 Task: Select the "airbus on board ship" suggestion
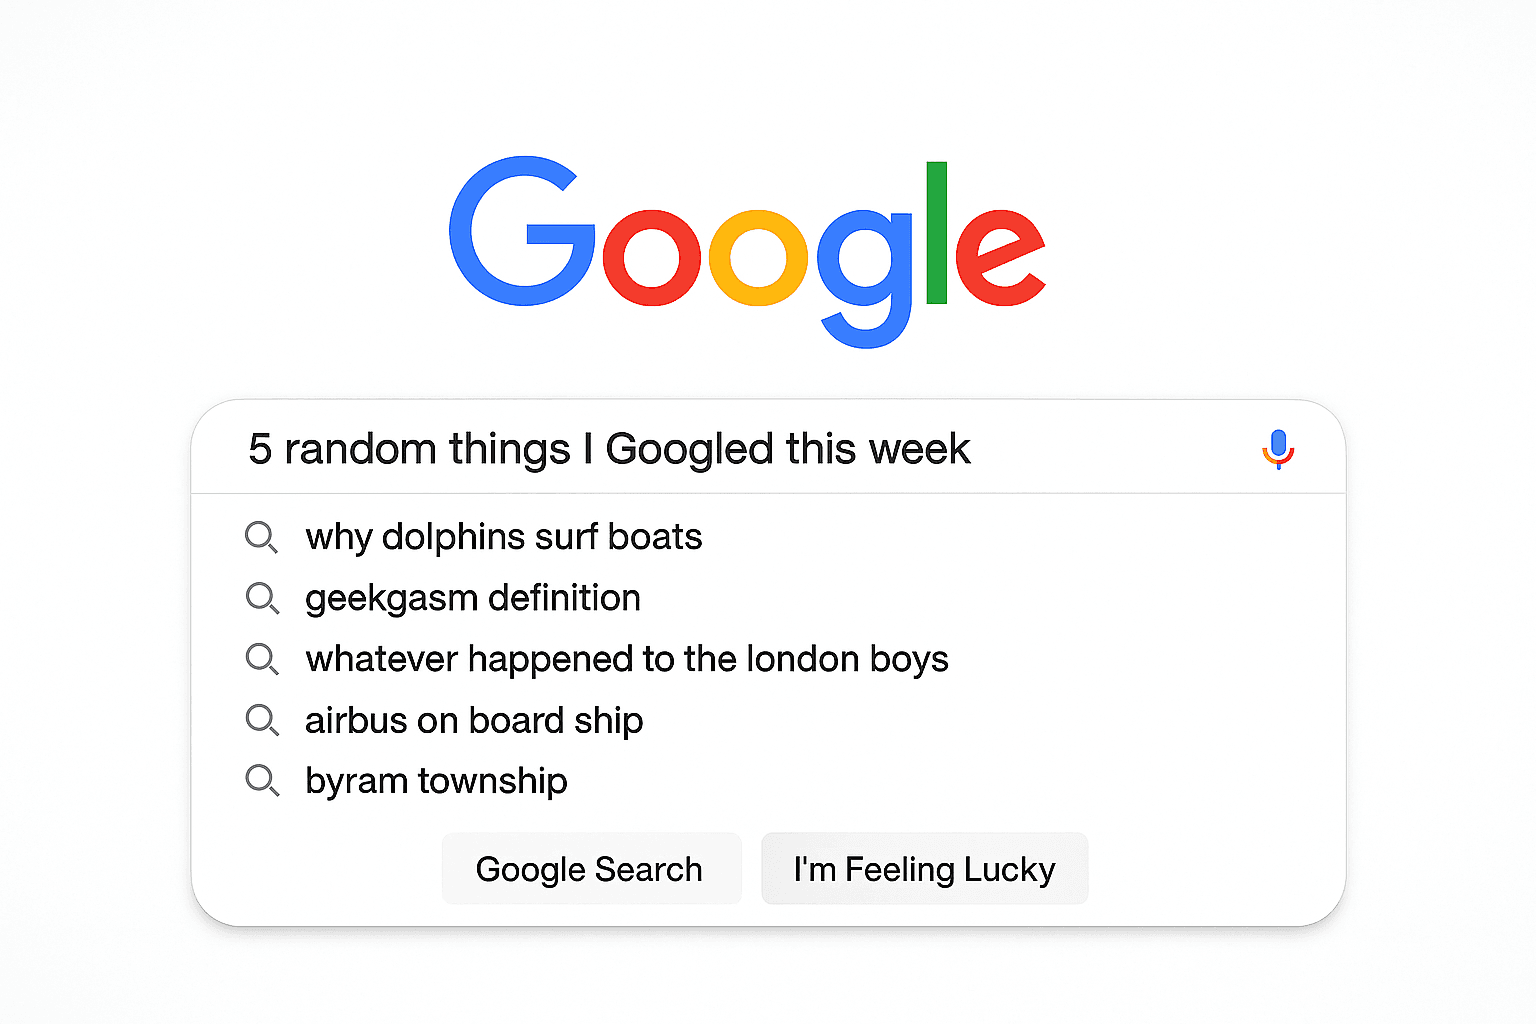click(473, 720)
